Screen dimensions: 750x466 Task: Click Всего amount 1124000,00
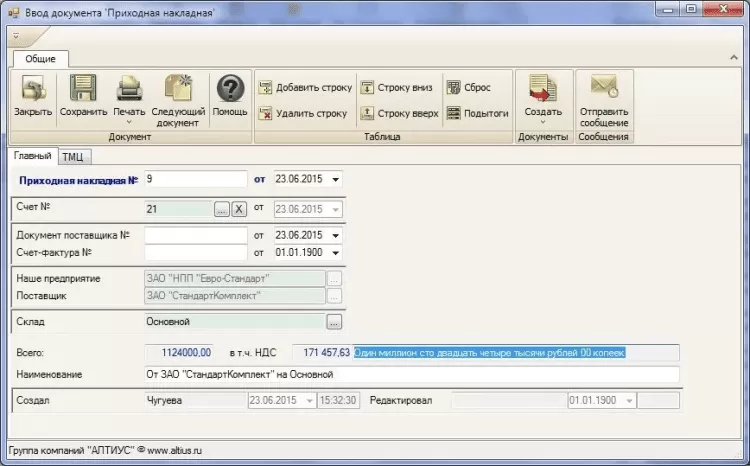[179, 353]
